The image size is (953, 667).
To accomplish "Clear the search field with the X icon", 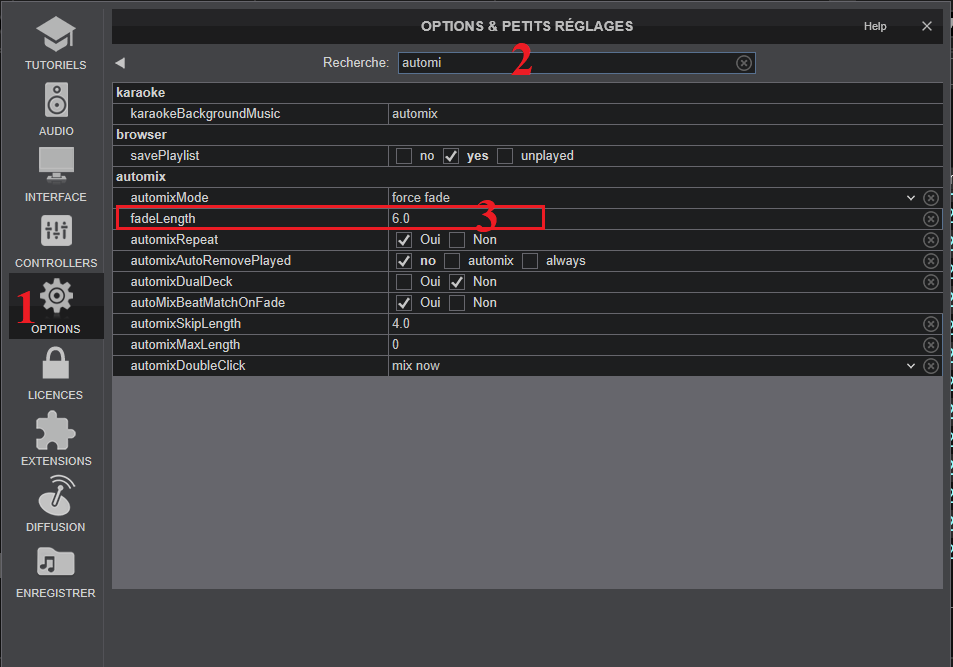I will click(744, 63).
